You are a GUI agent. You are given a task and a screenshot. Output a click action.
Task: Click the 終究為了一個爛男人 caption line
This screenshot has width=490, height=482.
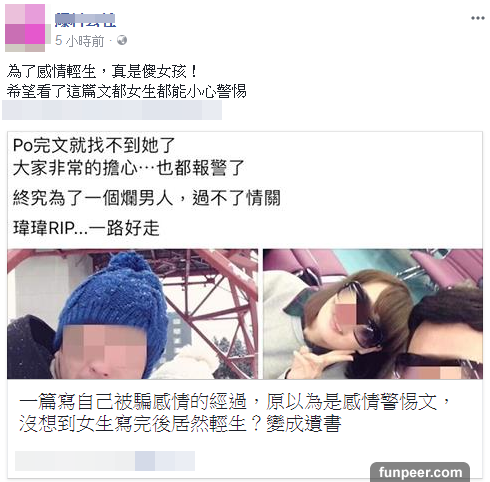coord(147,198)
